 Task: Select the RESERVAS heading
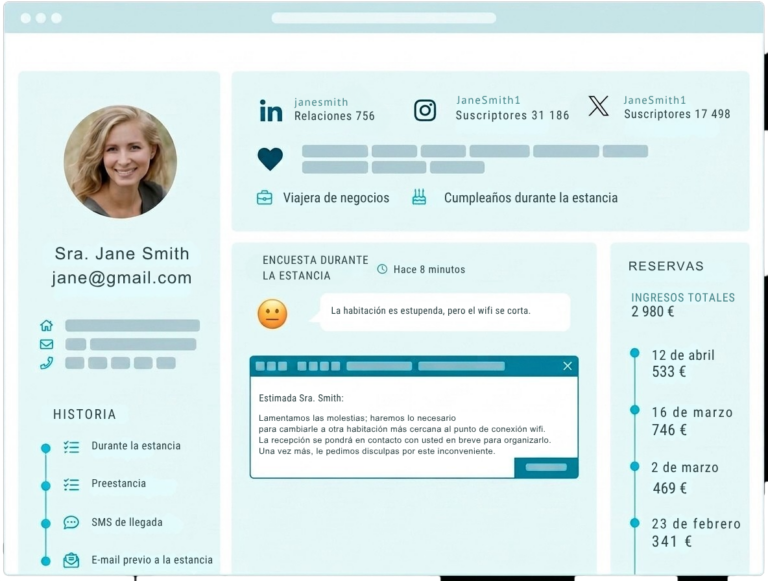tap(666, 266)
